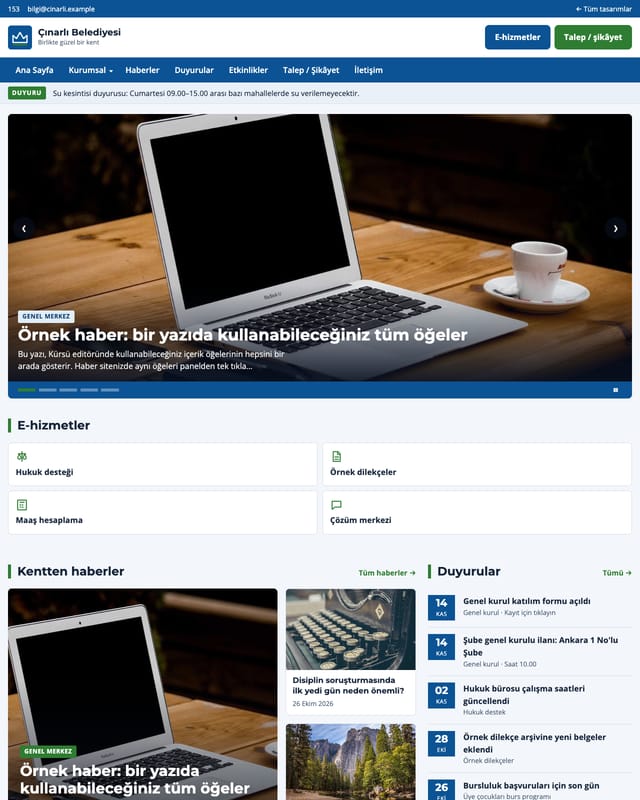The height and width of the screenshot is (800, 640).
Task: Click the 28 EKİ date badge
Action: [x=441, y=743]
